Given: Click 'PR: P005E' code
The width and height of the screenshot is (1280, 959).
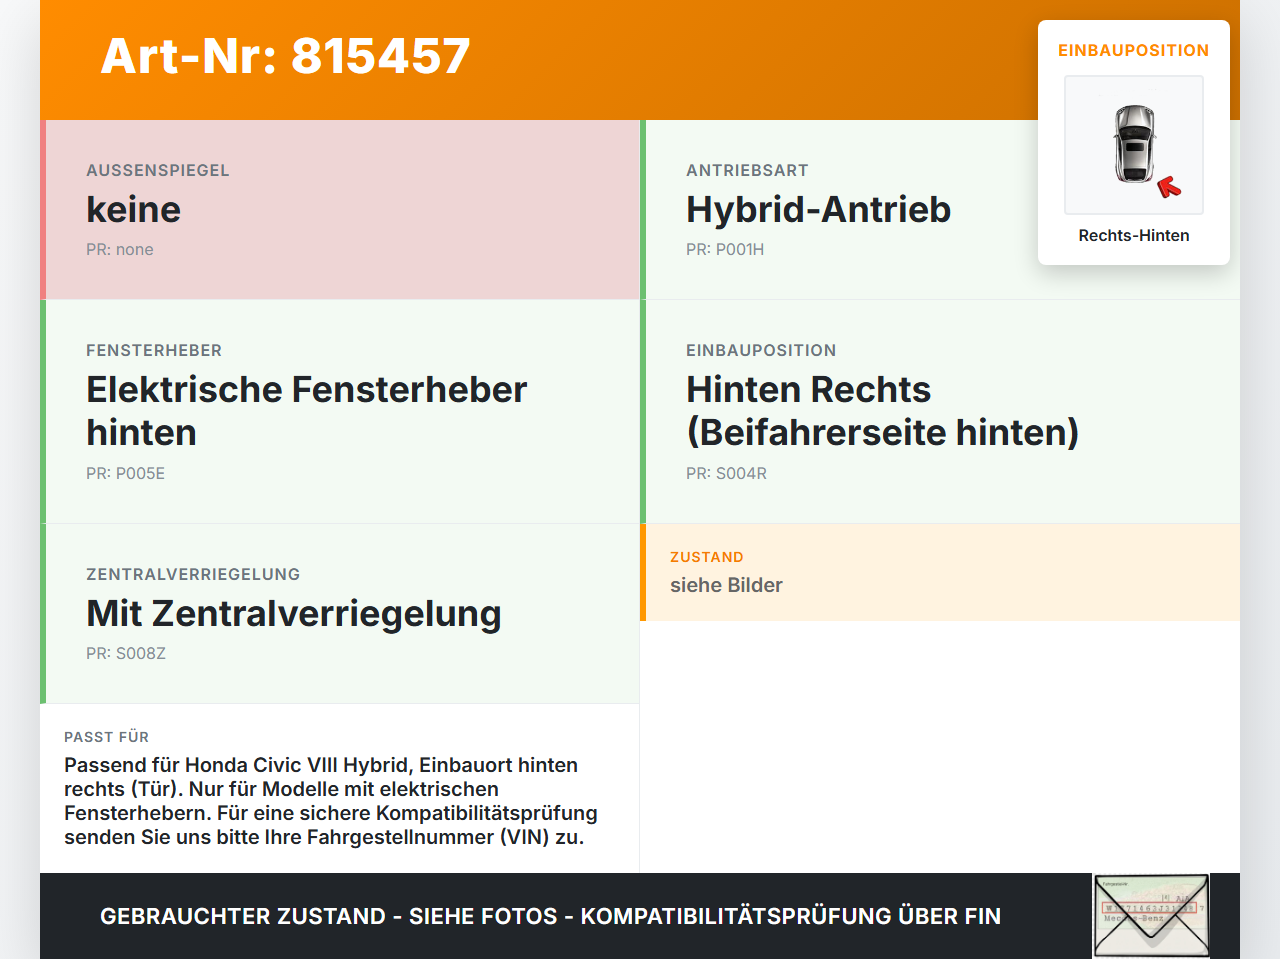Looking at the screenshot, I should click(x=125, y=473).
